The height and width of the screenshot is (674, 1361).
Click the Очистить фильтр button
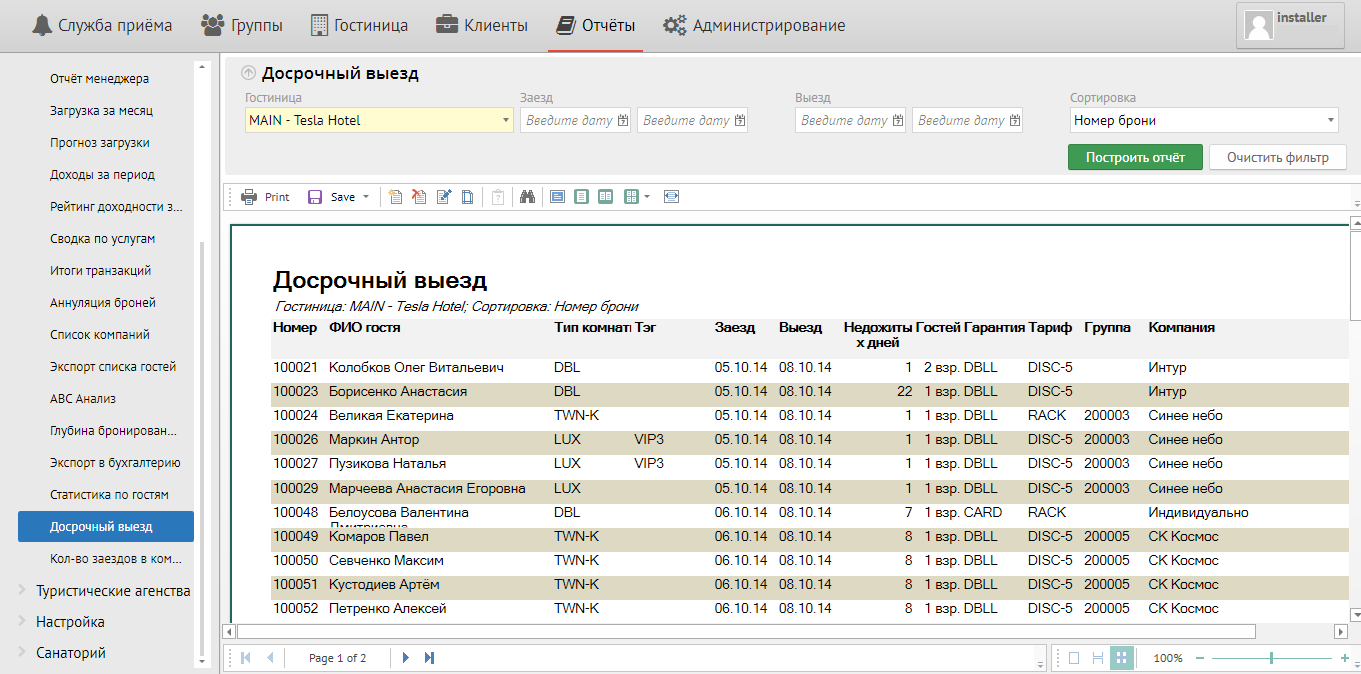1277,157
